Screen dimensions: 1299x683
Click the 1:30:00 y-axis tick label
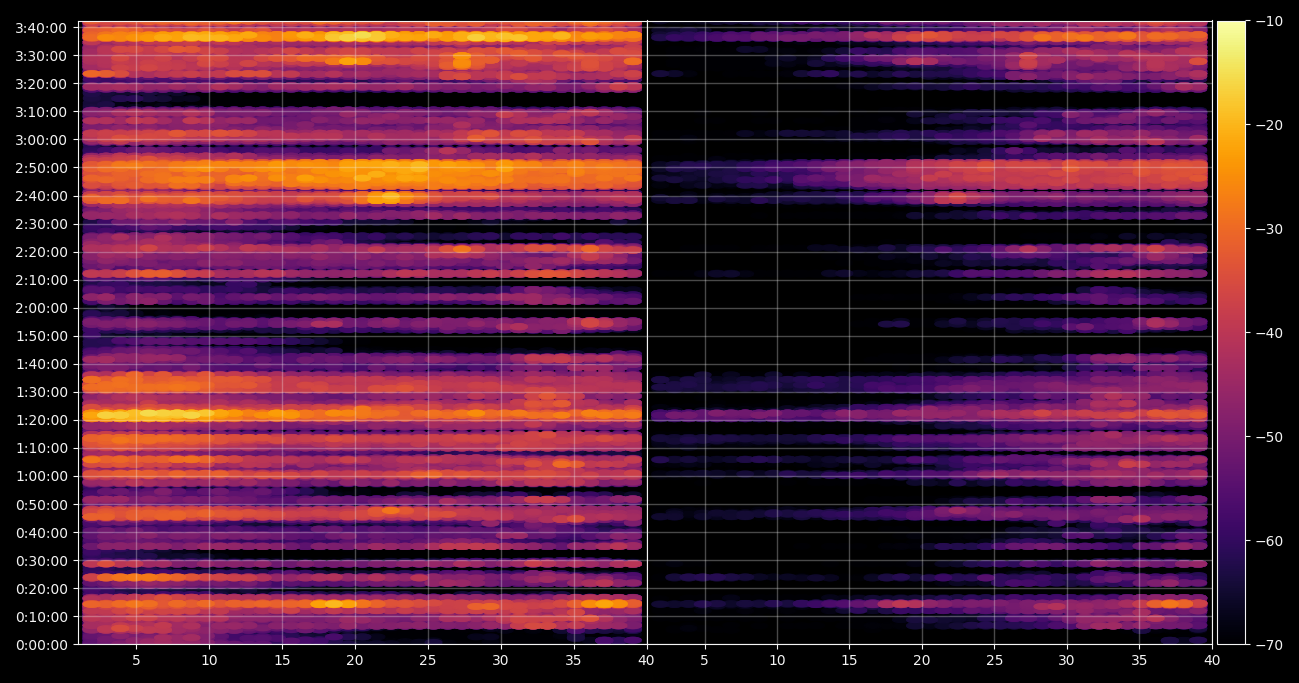pos(41,391)
